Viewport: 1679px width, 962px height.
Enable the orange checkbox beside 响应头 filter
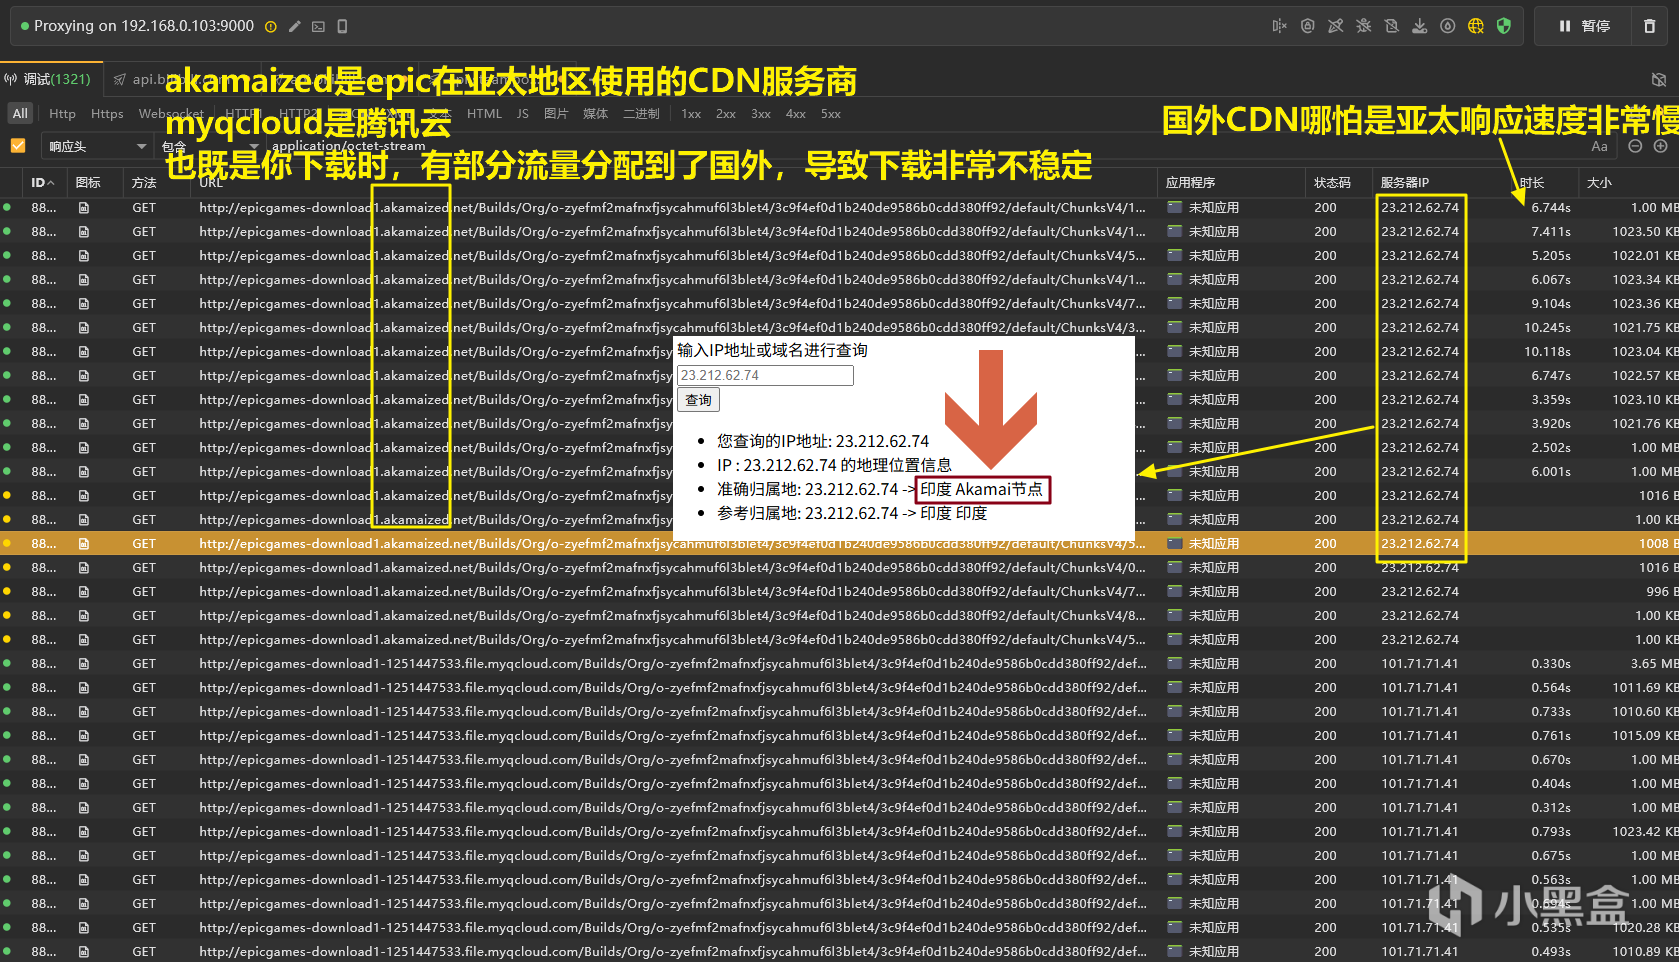point(18,146)
